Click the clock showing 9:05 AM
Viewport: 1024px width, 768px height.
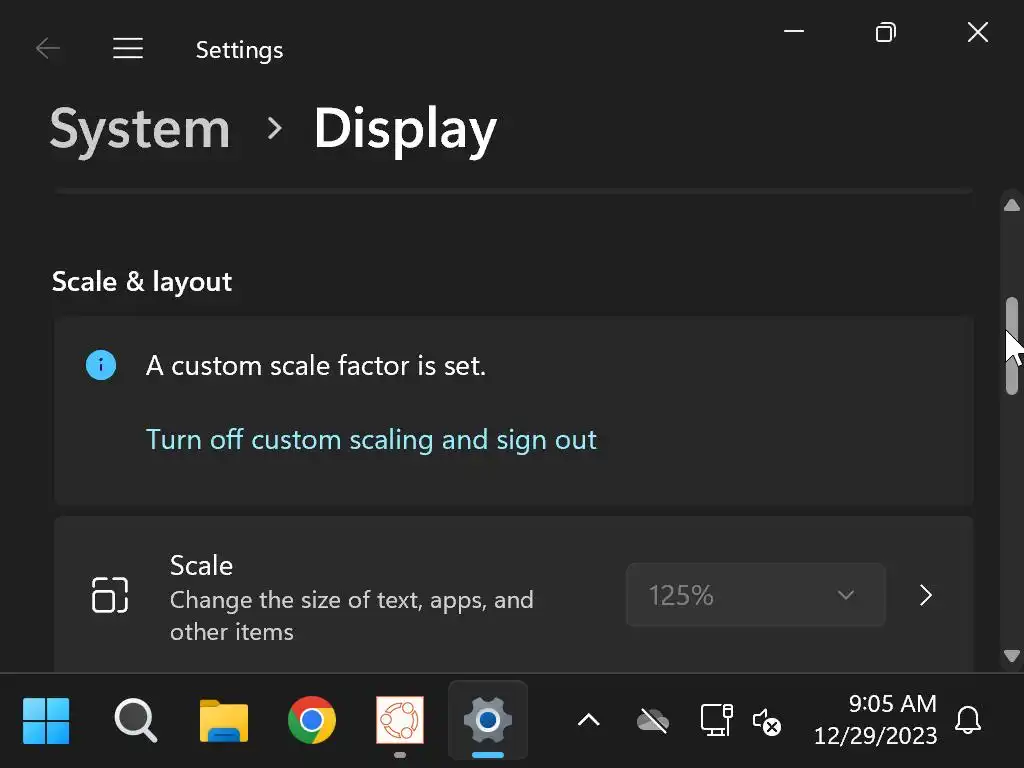coord(875,720)
